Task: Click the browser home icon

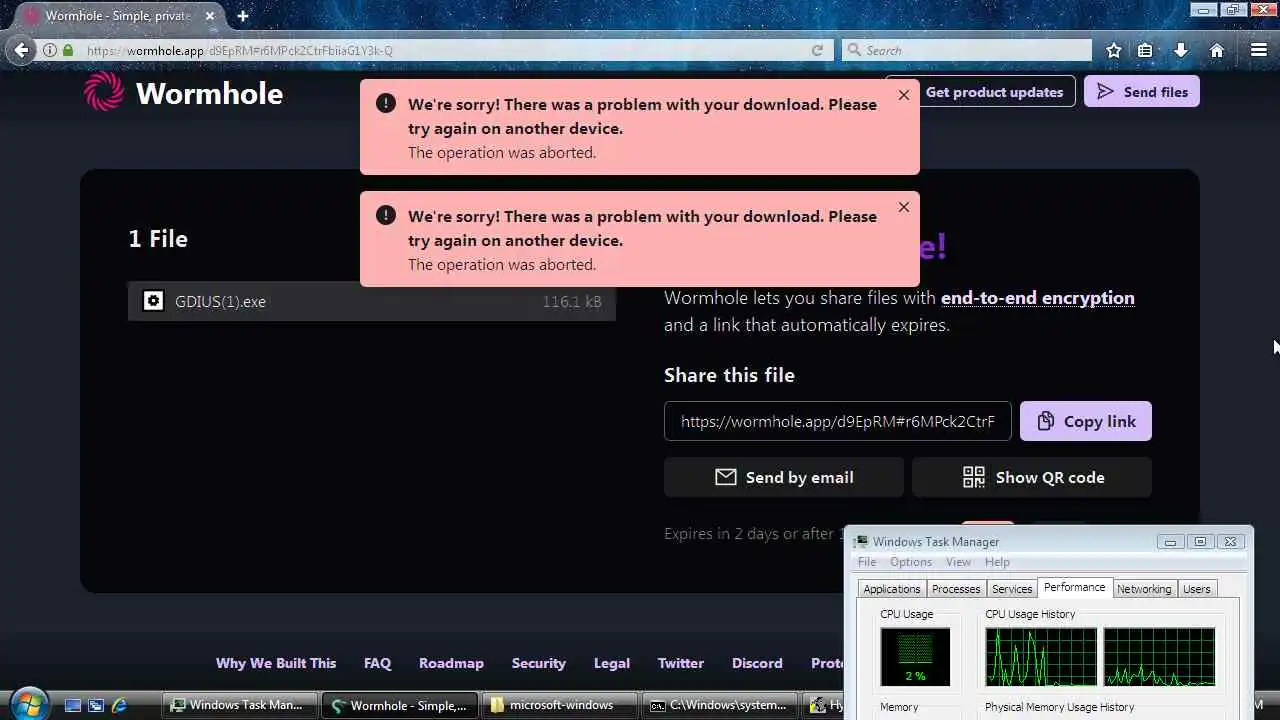Action: (x=1217, y=50)
